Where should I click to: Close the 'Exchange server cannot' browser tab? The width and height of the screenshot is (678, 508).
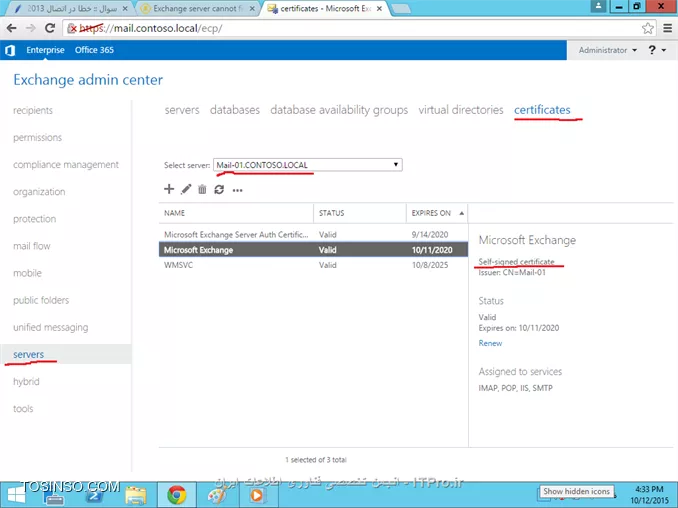point(252,8)
